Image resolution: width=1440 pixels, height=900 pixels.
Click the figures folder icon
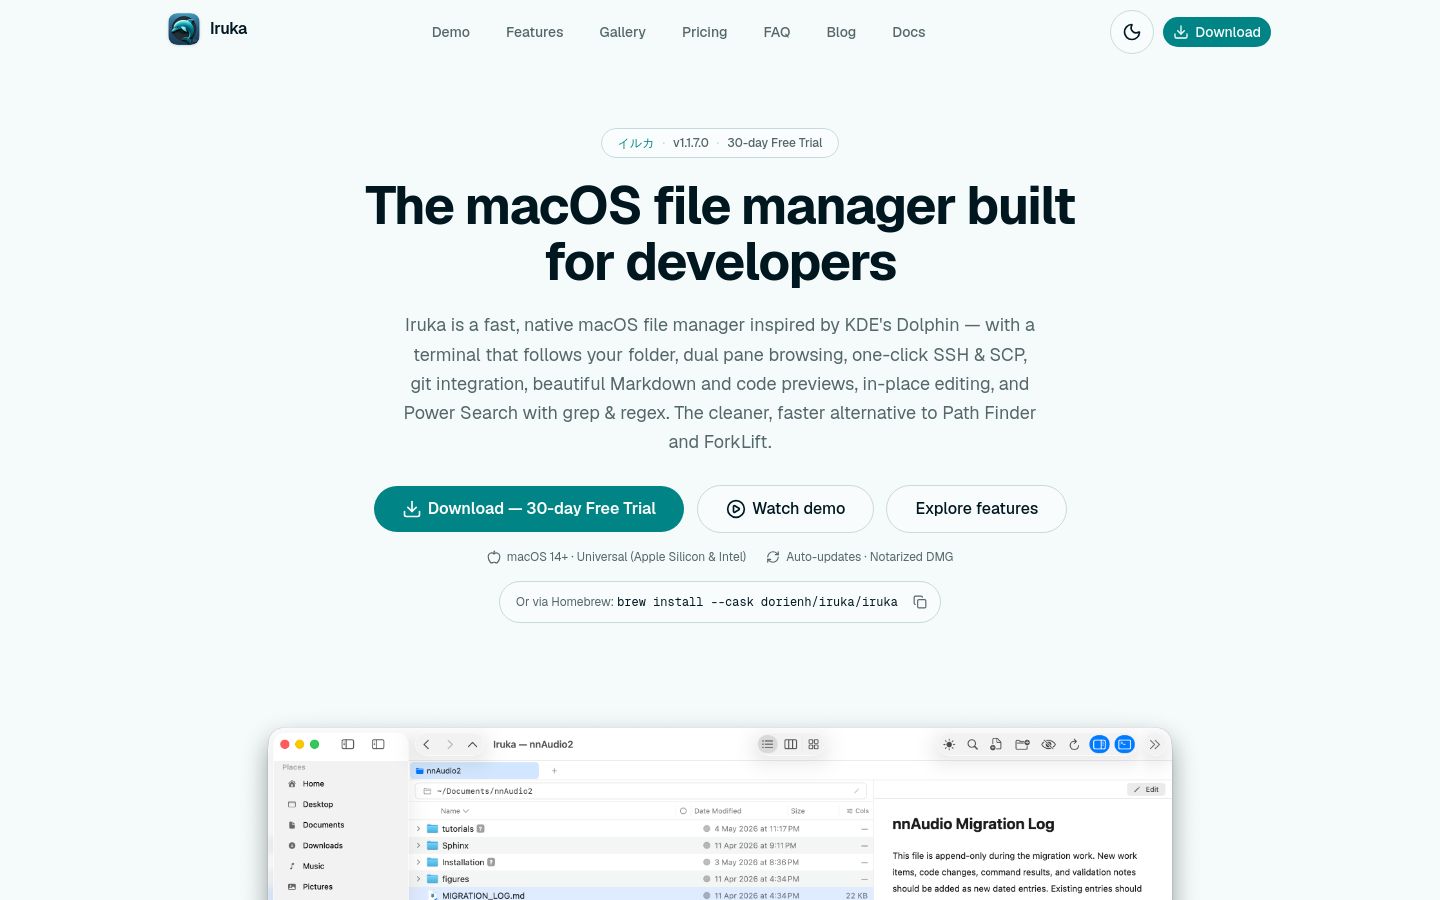tap(433, 879)
